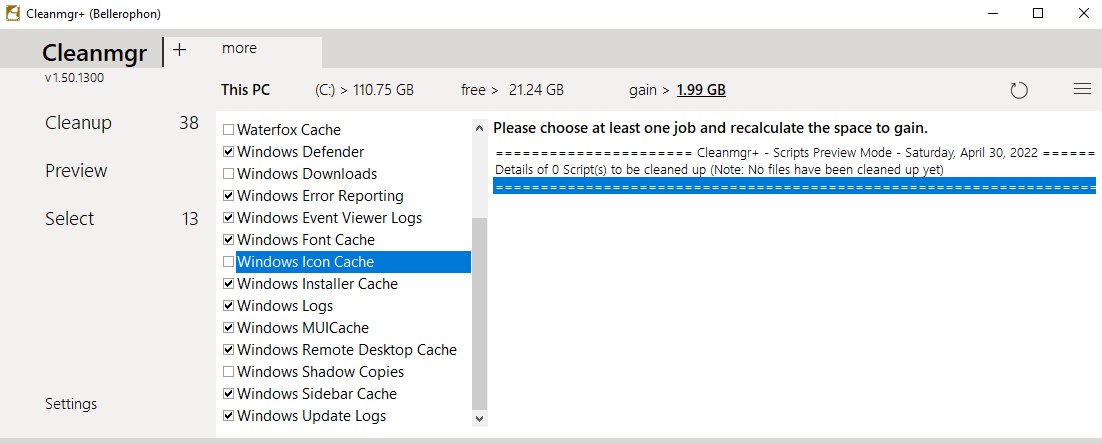Click the Cleanmgr+ app icon in title bar

(13, 13)
